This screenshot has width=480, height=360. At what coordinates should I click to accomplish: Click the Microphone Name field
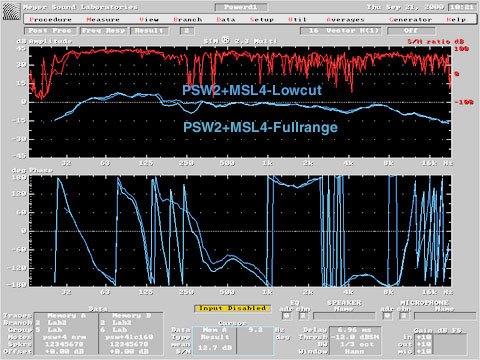pyautogui.click(x=445, y=316)
